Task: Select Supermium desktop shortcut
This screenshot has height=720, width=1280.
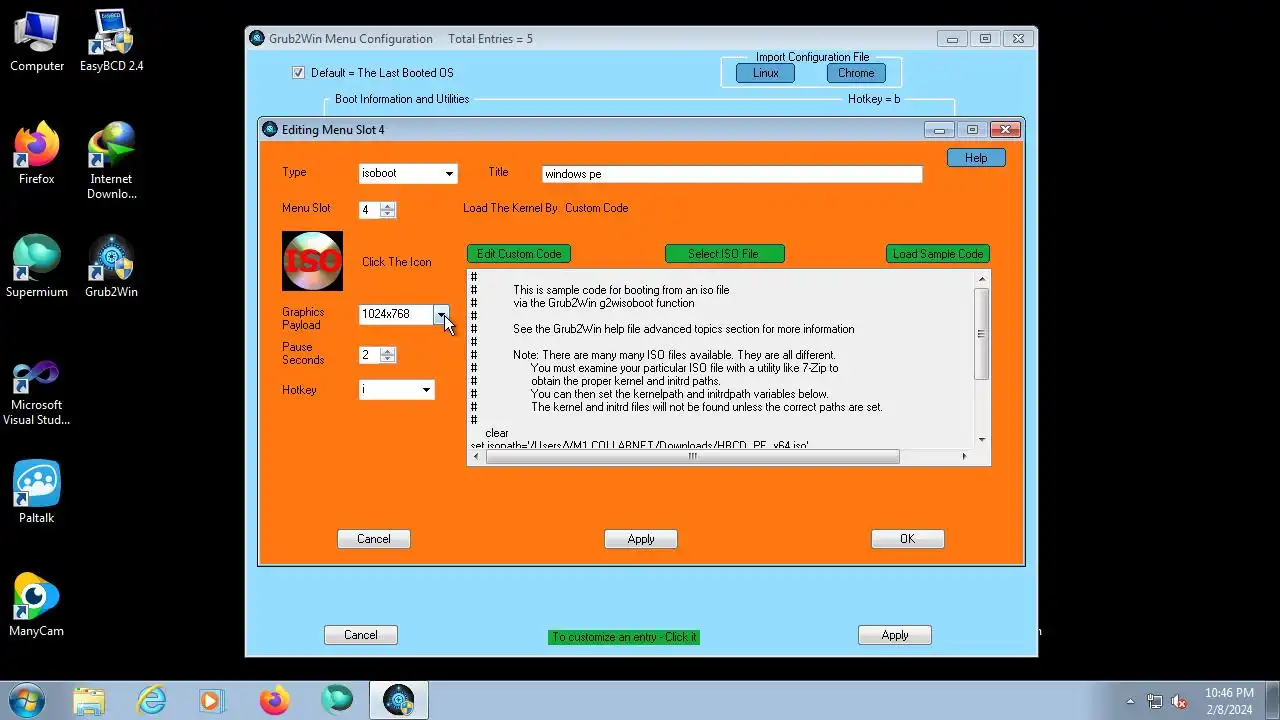Action: click(37, 267)
